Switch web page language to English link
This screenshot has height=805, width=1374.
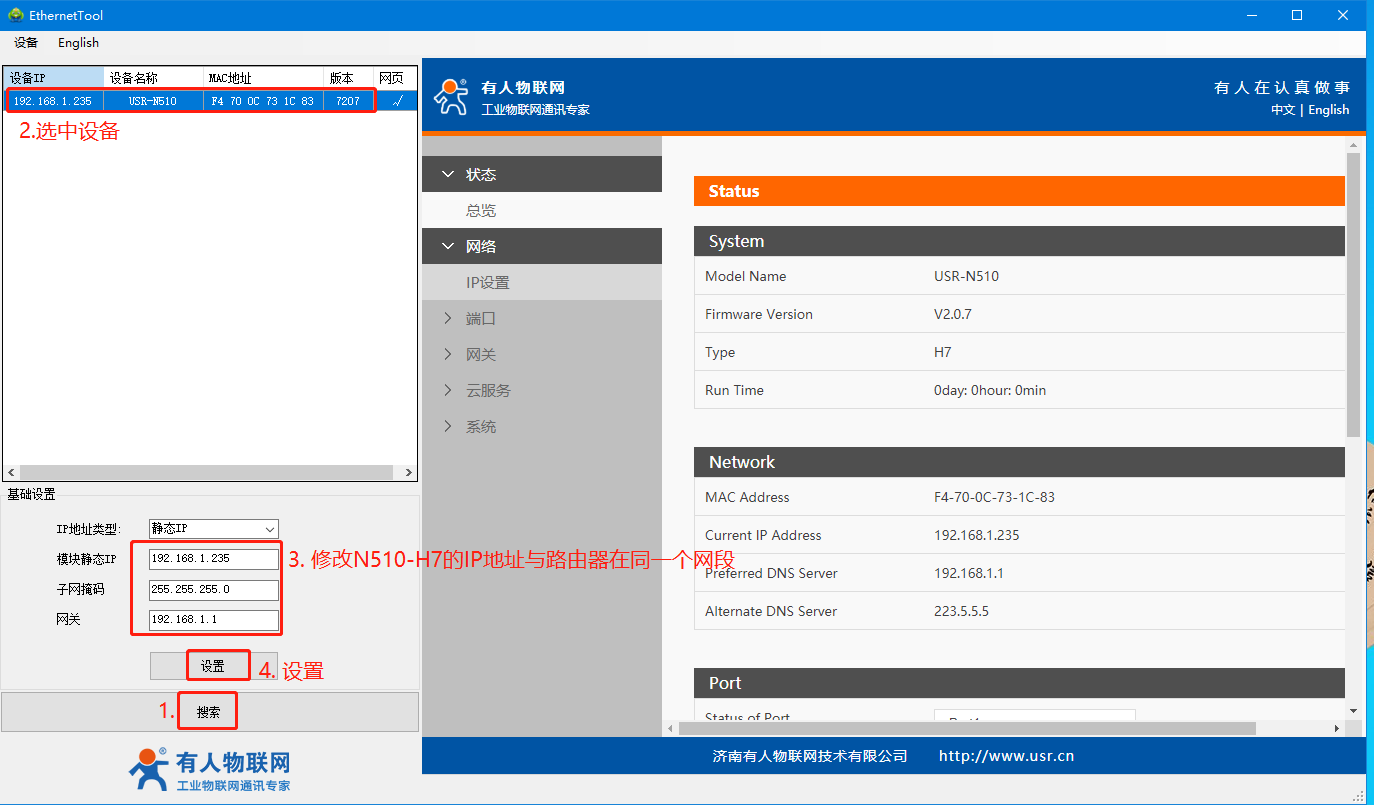tap(1328, 110)
